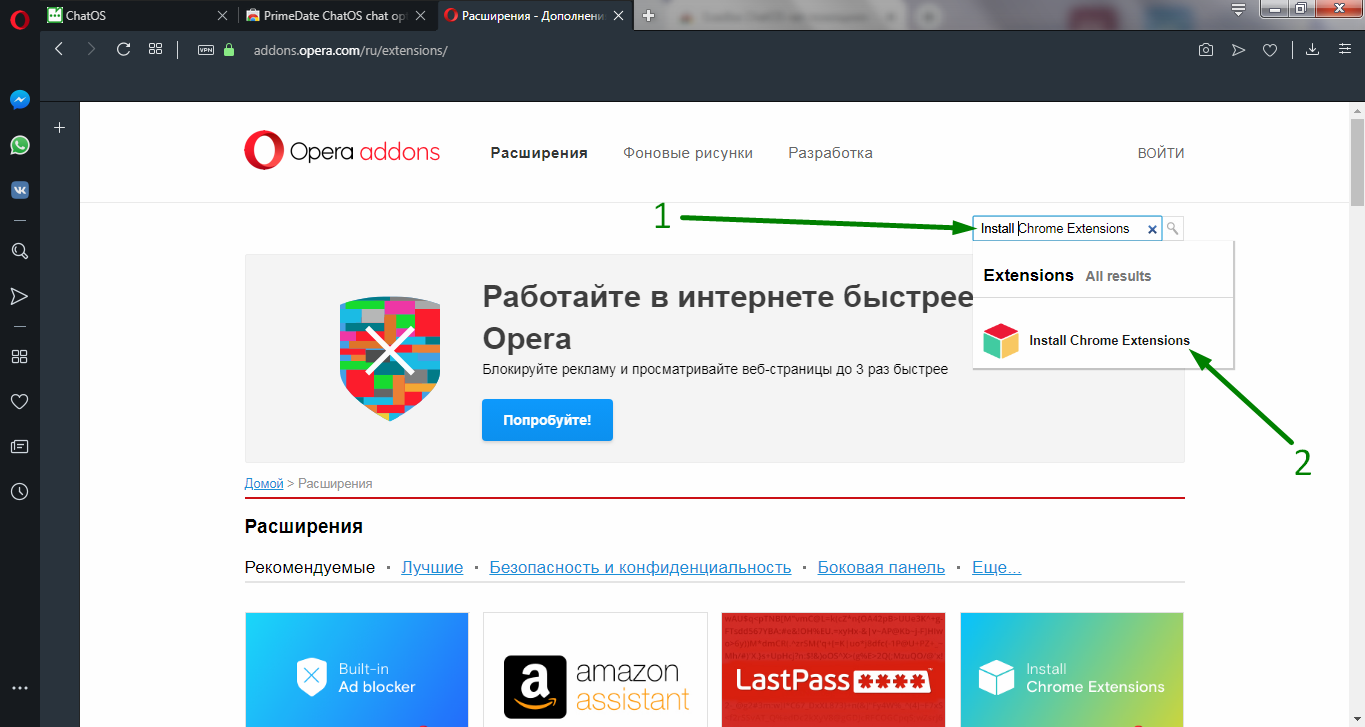The image size is (1365, 727).
Task: Open All results link
Action: pyautogui.click(x=1118, y=276)
